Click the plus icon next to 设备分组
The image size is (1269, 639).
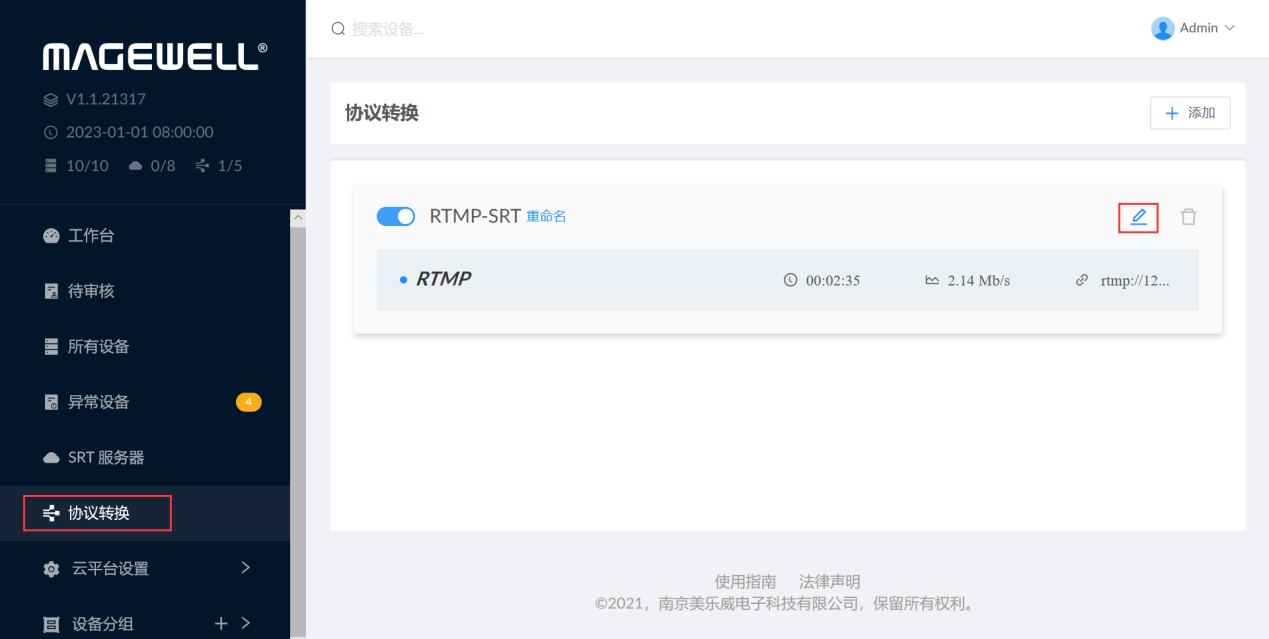click(222, 623)
